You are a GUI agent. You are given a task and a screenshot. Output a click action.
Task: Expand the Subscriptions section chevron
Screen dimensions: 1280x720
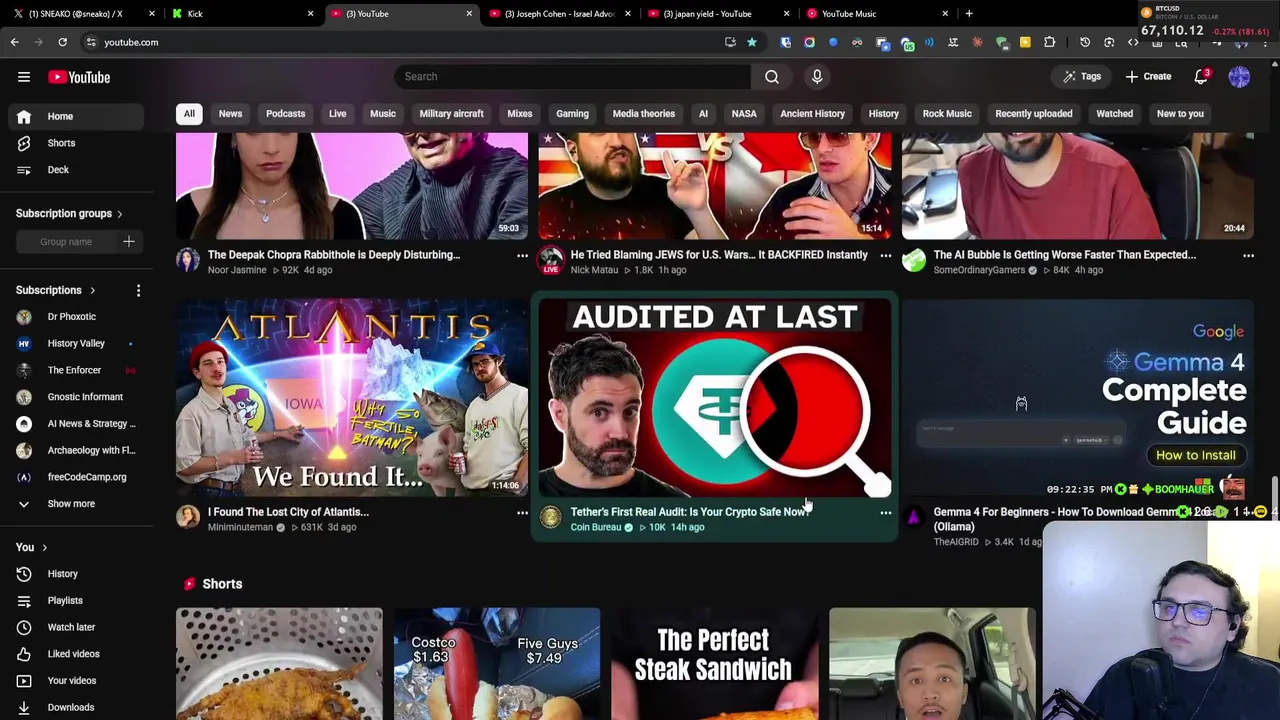coord(92,291)
